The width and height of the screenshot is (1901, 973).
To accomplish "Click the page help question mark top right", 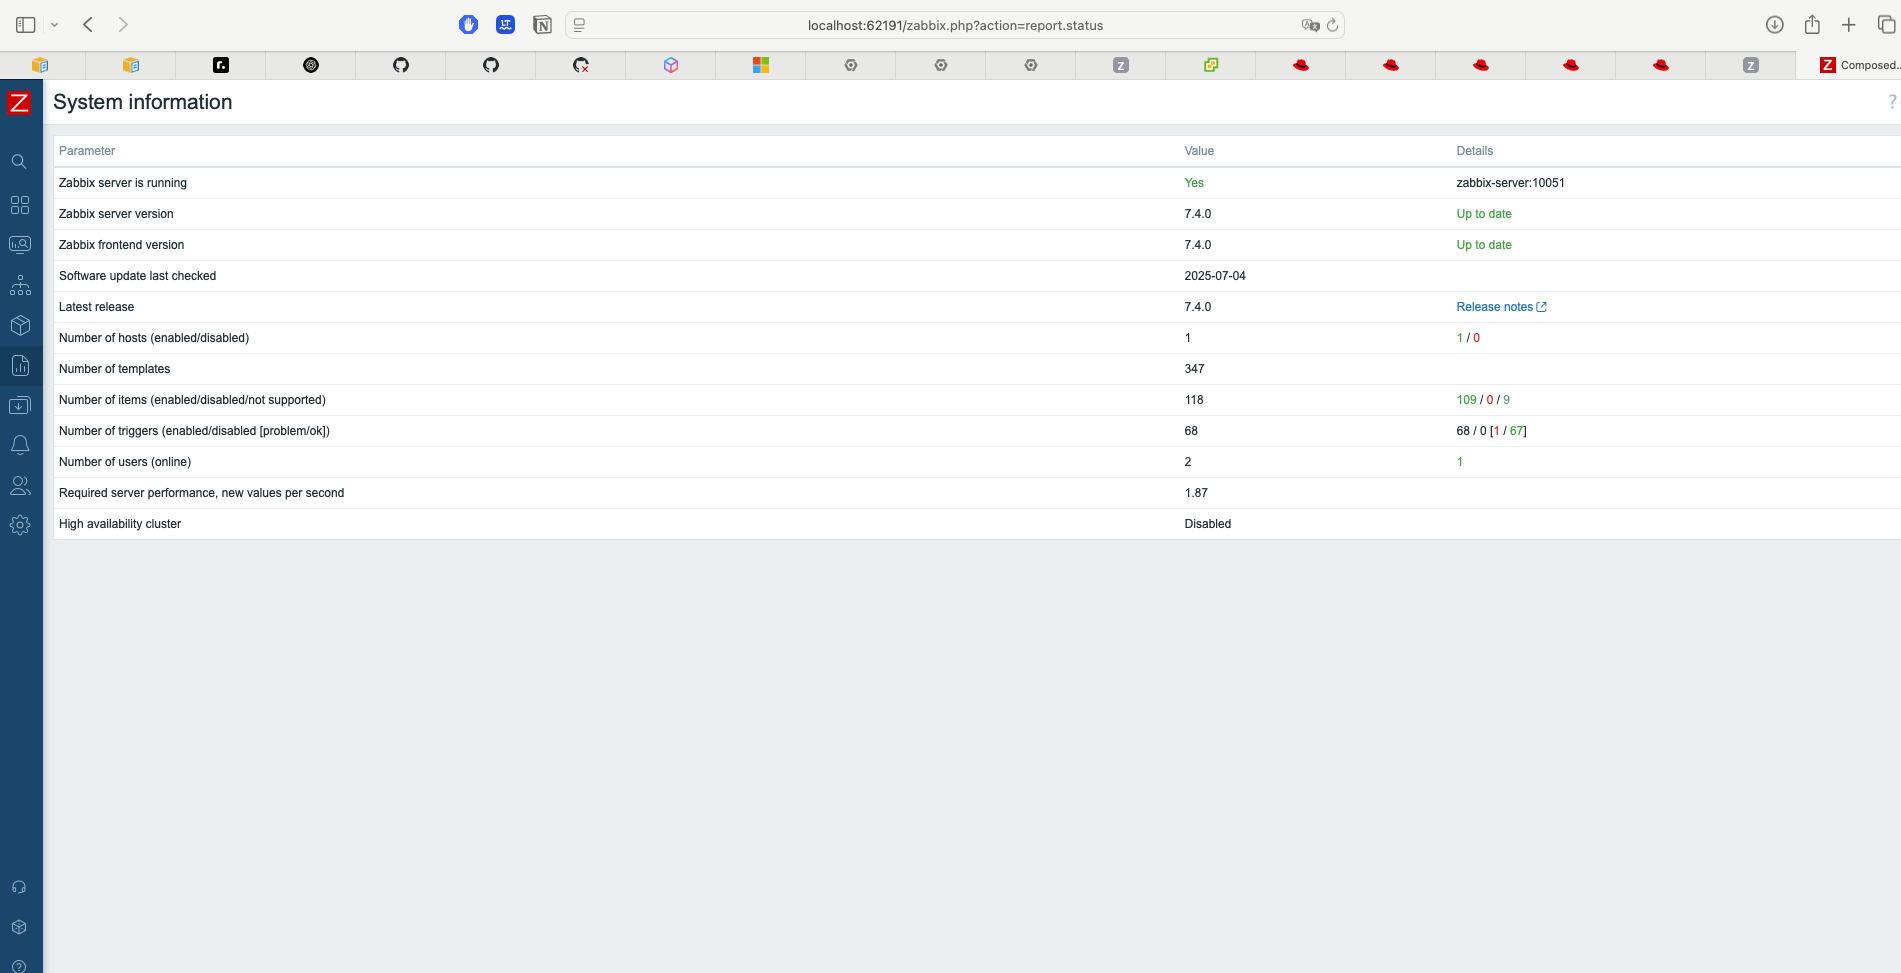I will (1892, 102).
